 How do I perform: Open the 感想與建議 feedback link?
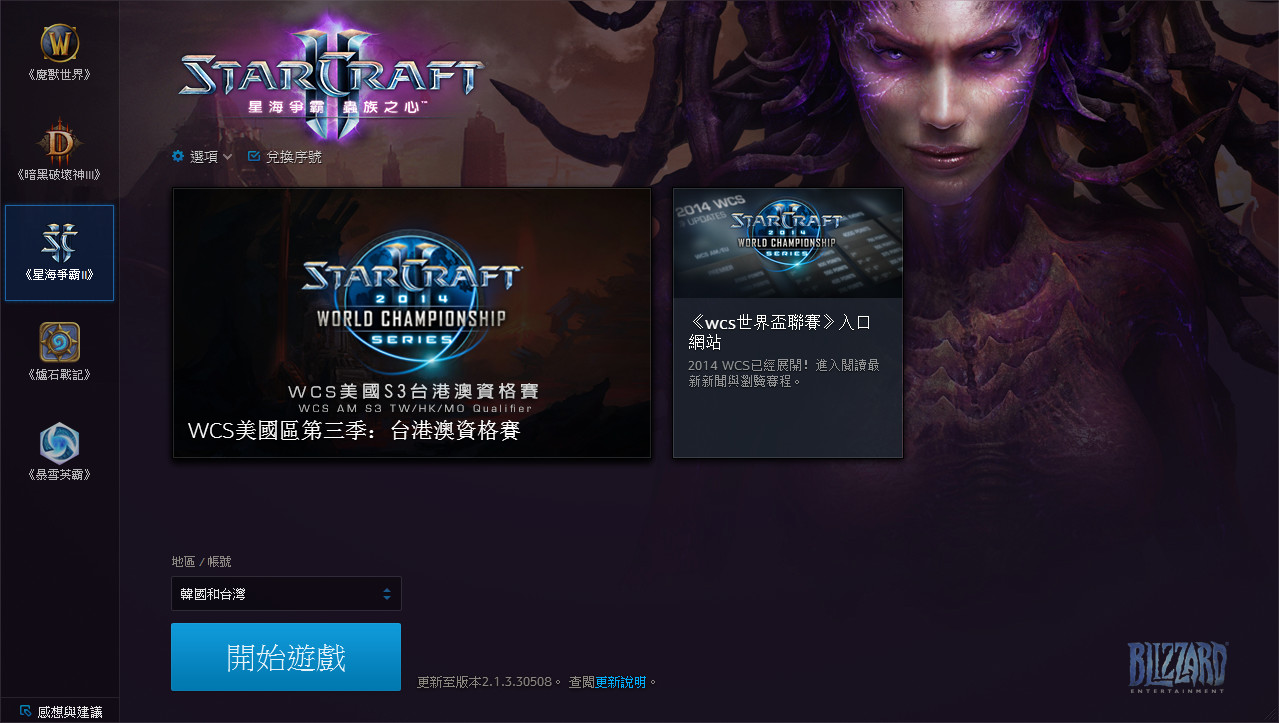tap(70, 712)
